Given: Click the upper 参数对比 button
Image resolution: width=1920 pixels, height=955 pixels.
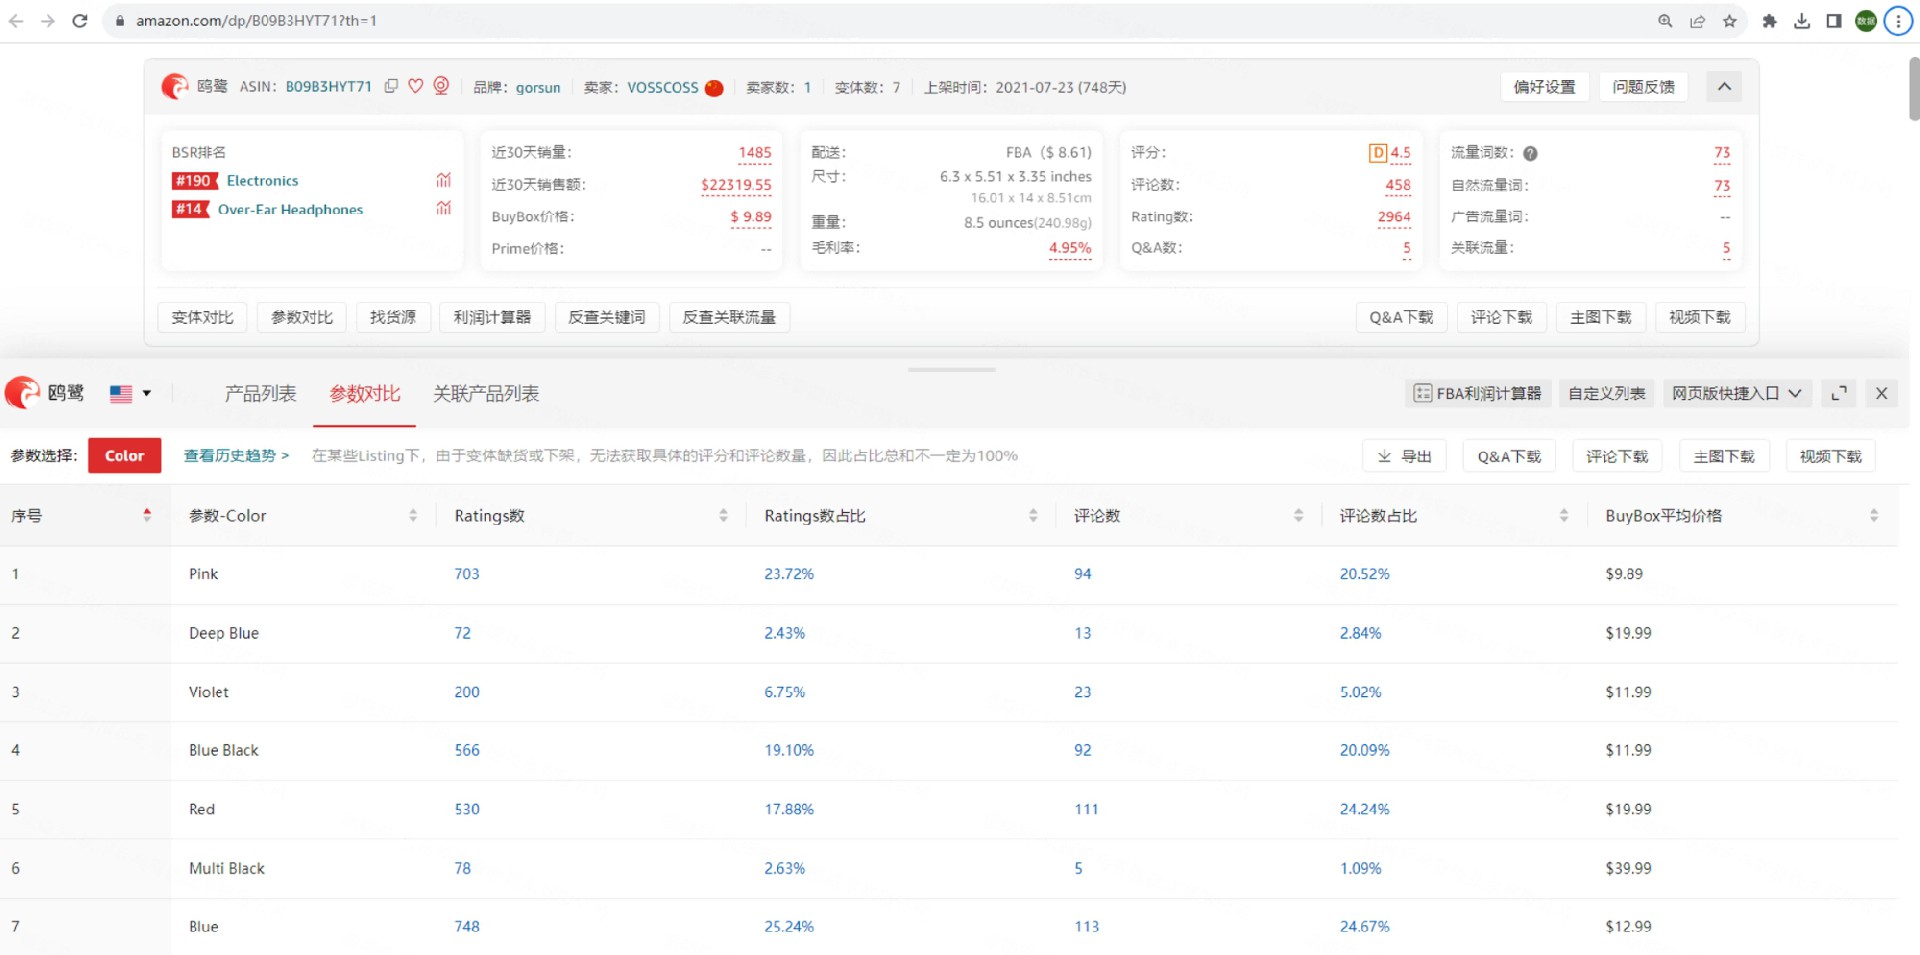Looking at the screenshot, I should coord(302,317).
